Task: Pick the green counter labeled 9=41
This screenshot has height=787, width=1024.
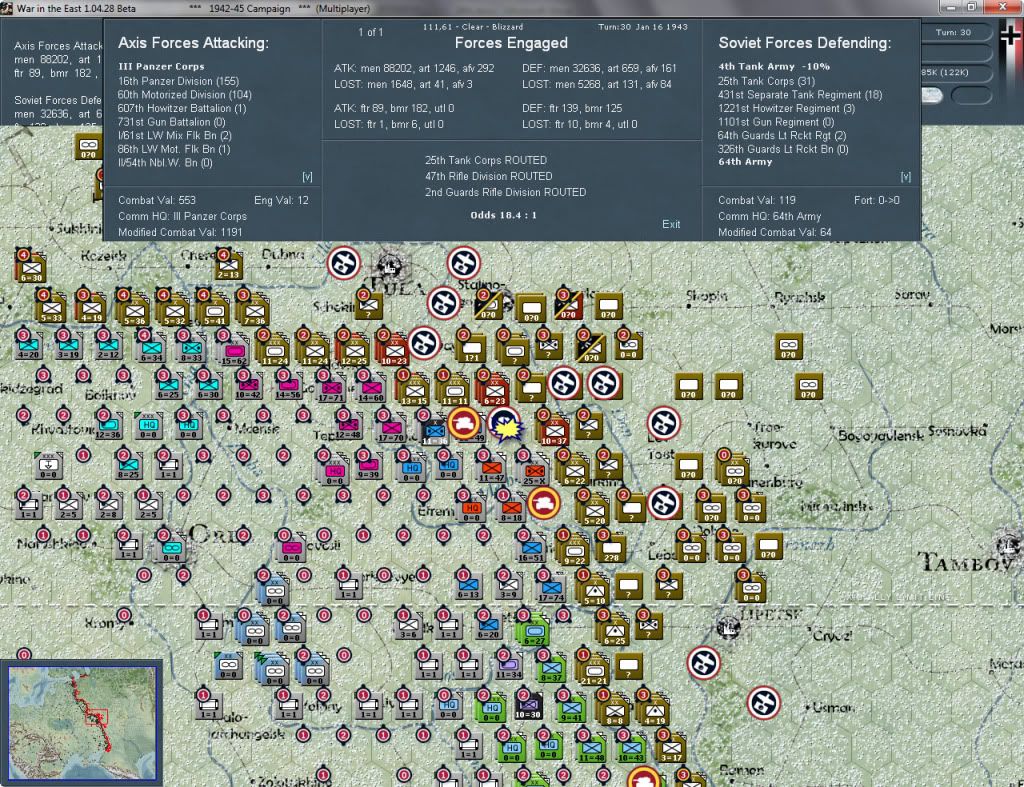Action: pyautogui.click(x=571, y=709)
